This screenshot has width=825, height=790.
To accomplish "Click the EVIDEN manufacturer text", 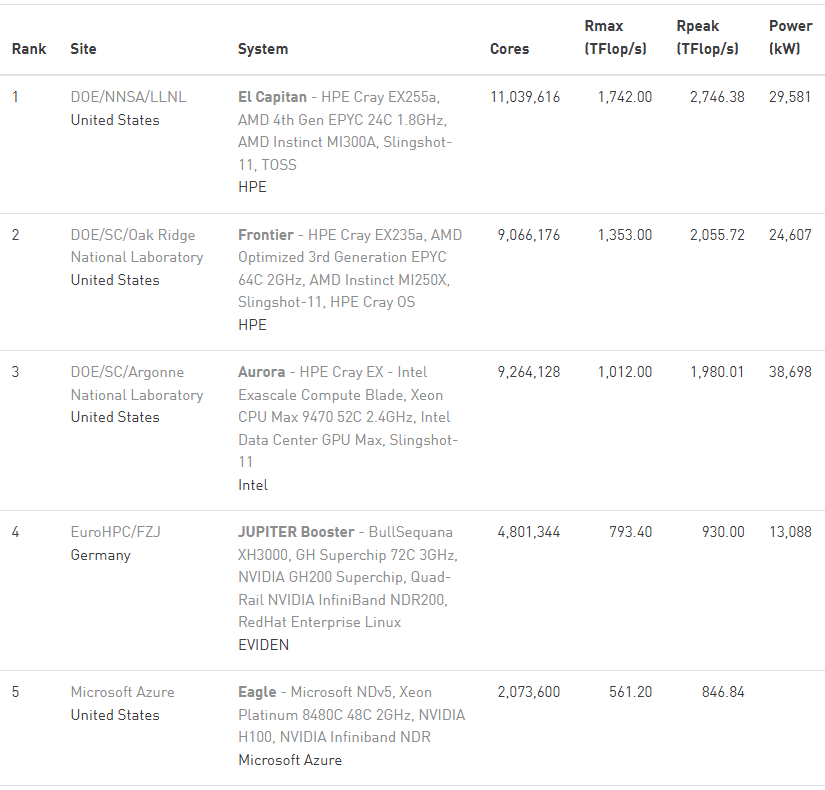I will pyautogui.click(x=263, y=645).
